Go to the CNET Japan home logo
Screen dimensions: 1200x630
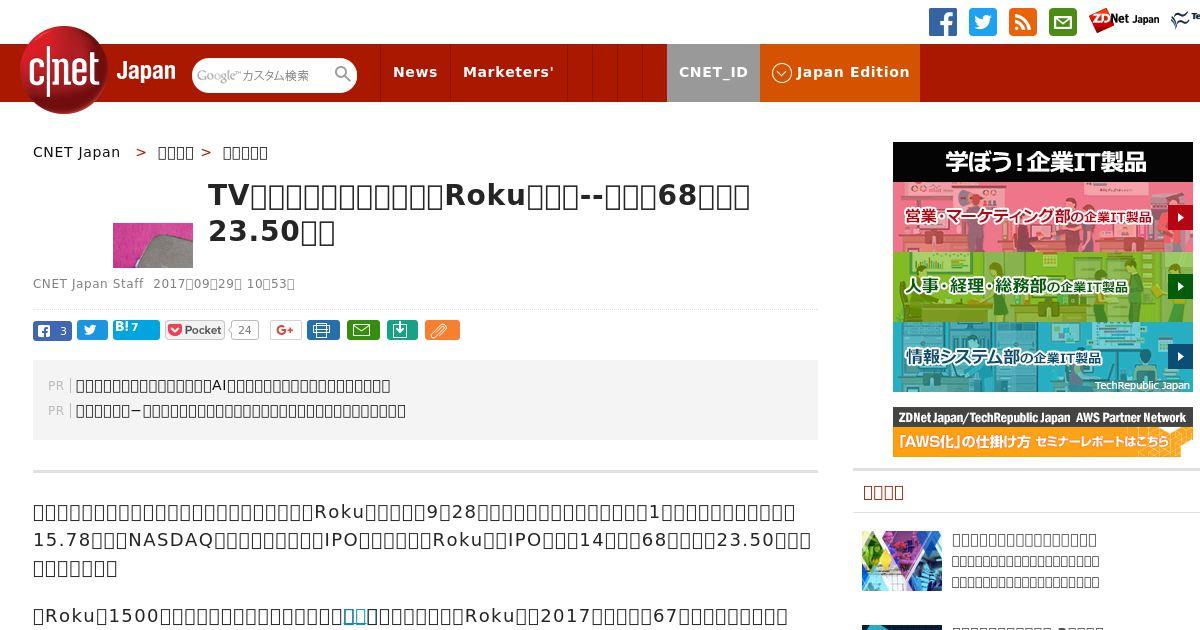pyautogui.click(x=98, y=70)
